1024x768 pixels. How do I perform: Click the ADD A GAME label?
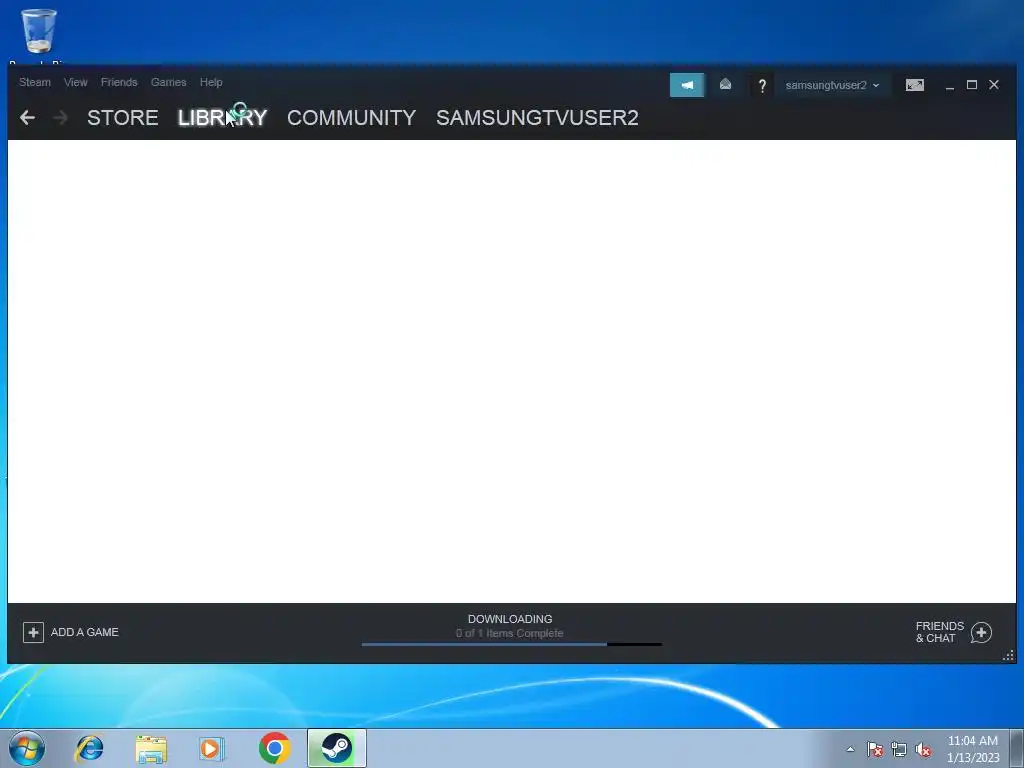coord(85,632)
